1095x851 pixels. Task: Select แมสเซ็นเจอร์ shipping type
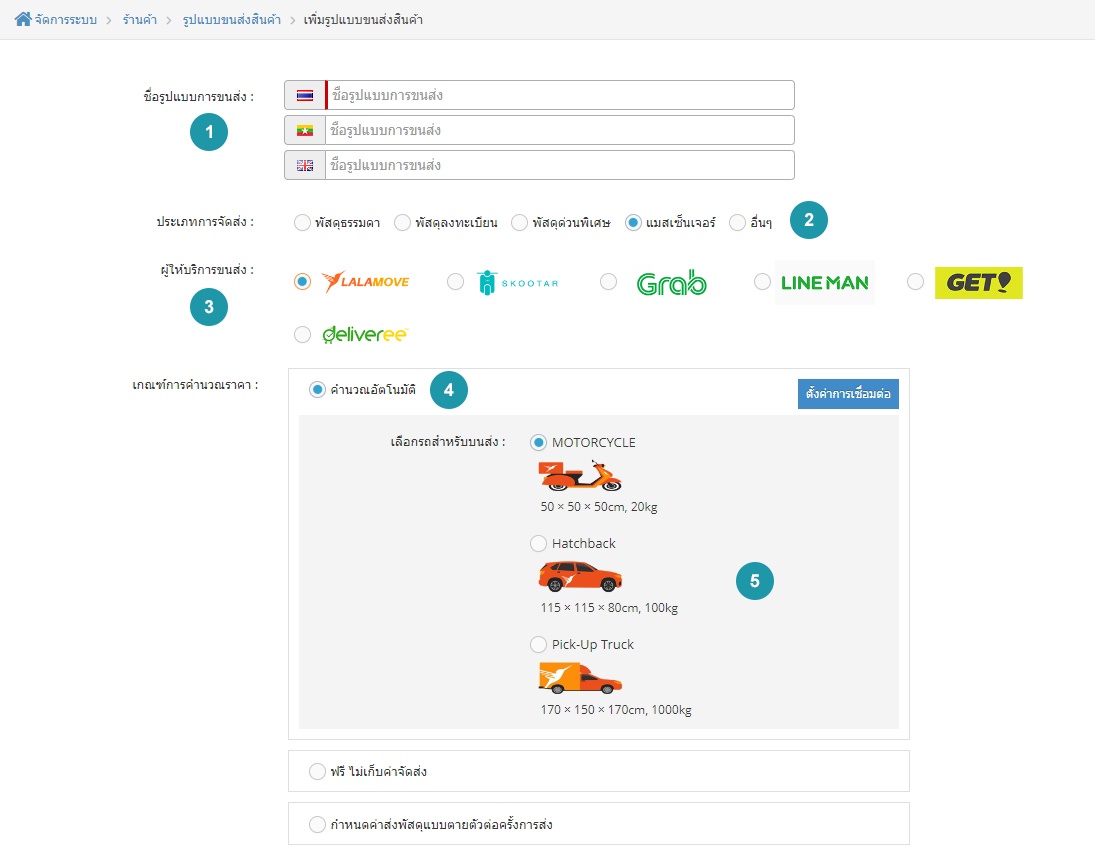pyautogui.click(x=633, y=223)
